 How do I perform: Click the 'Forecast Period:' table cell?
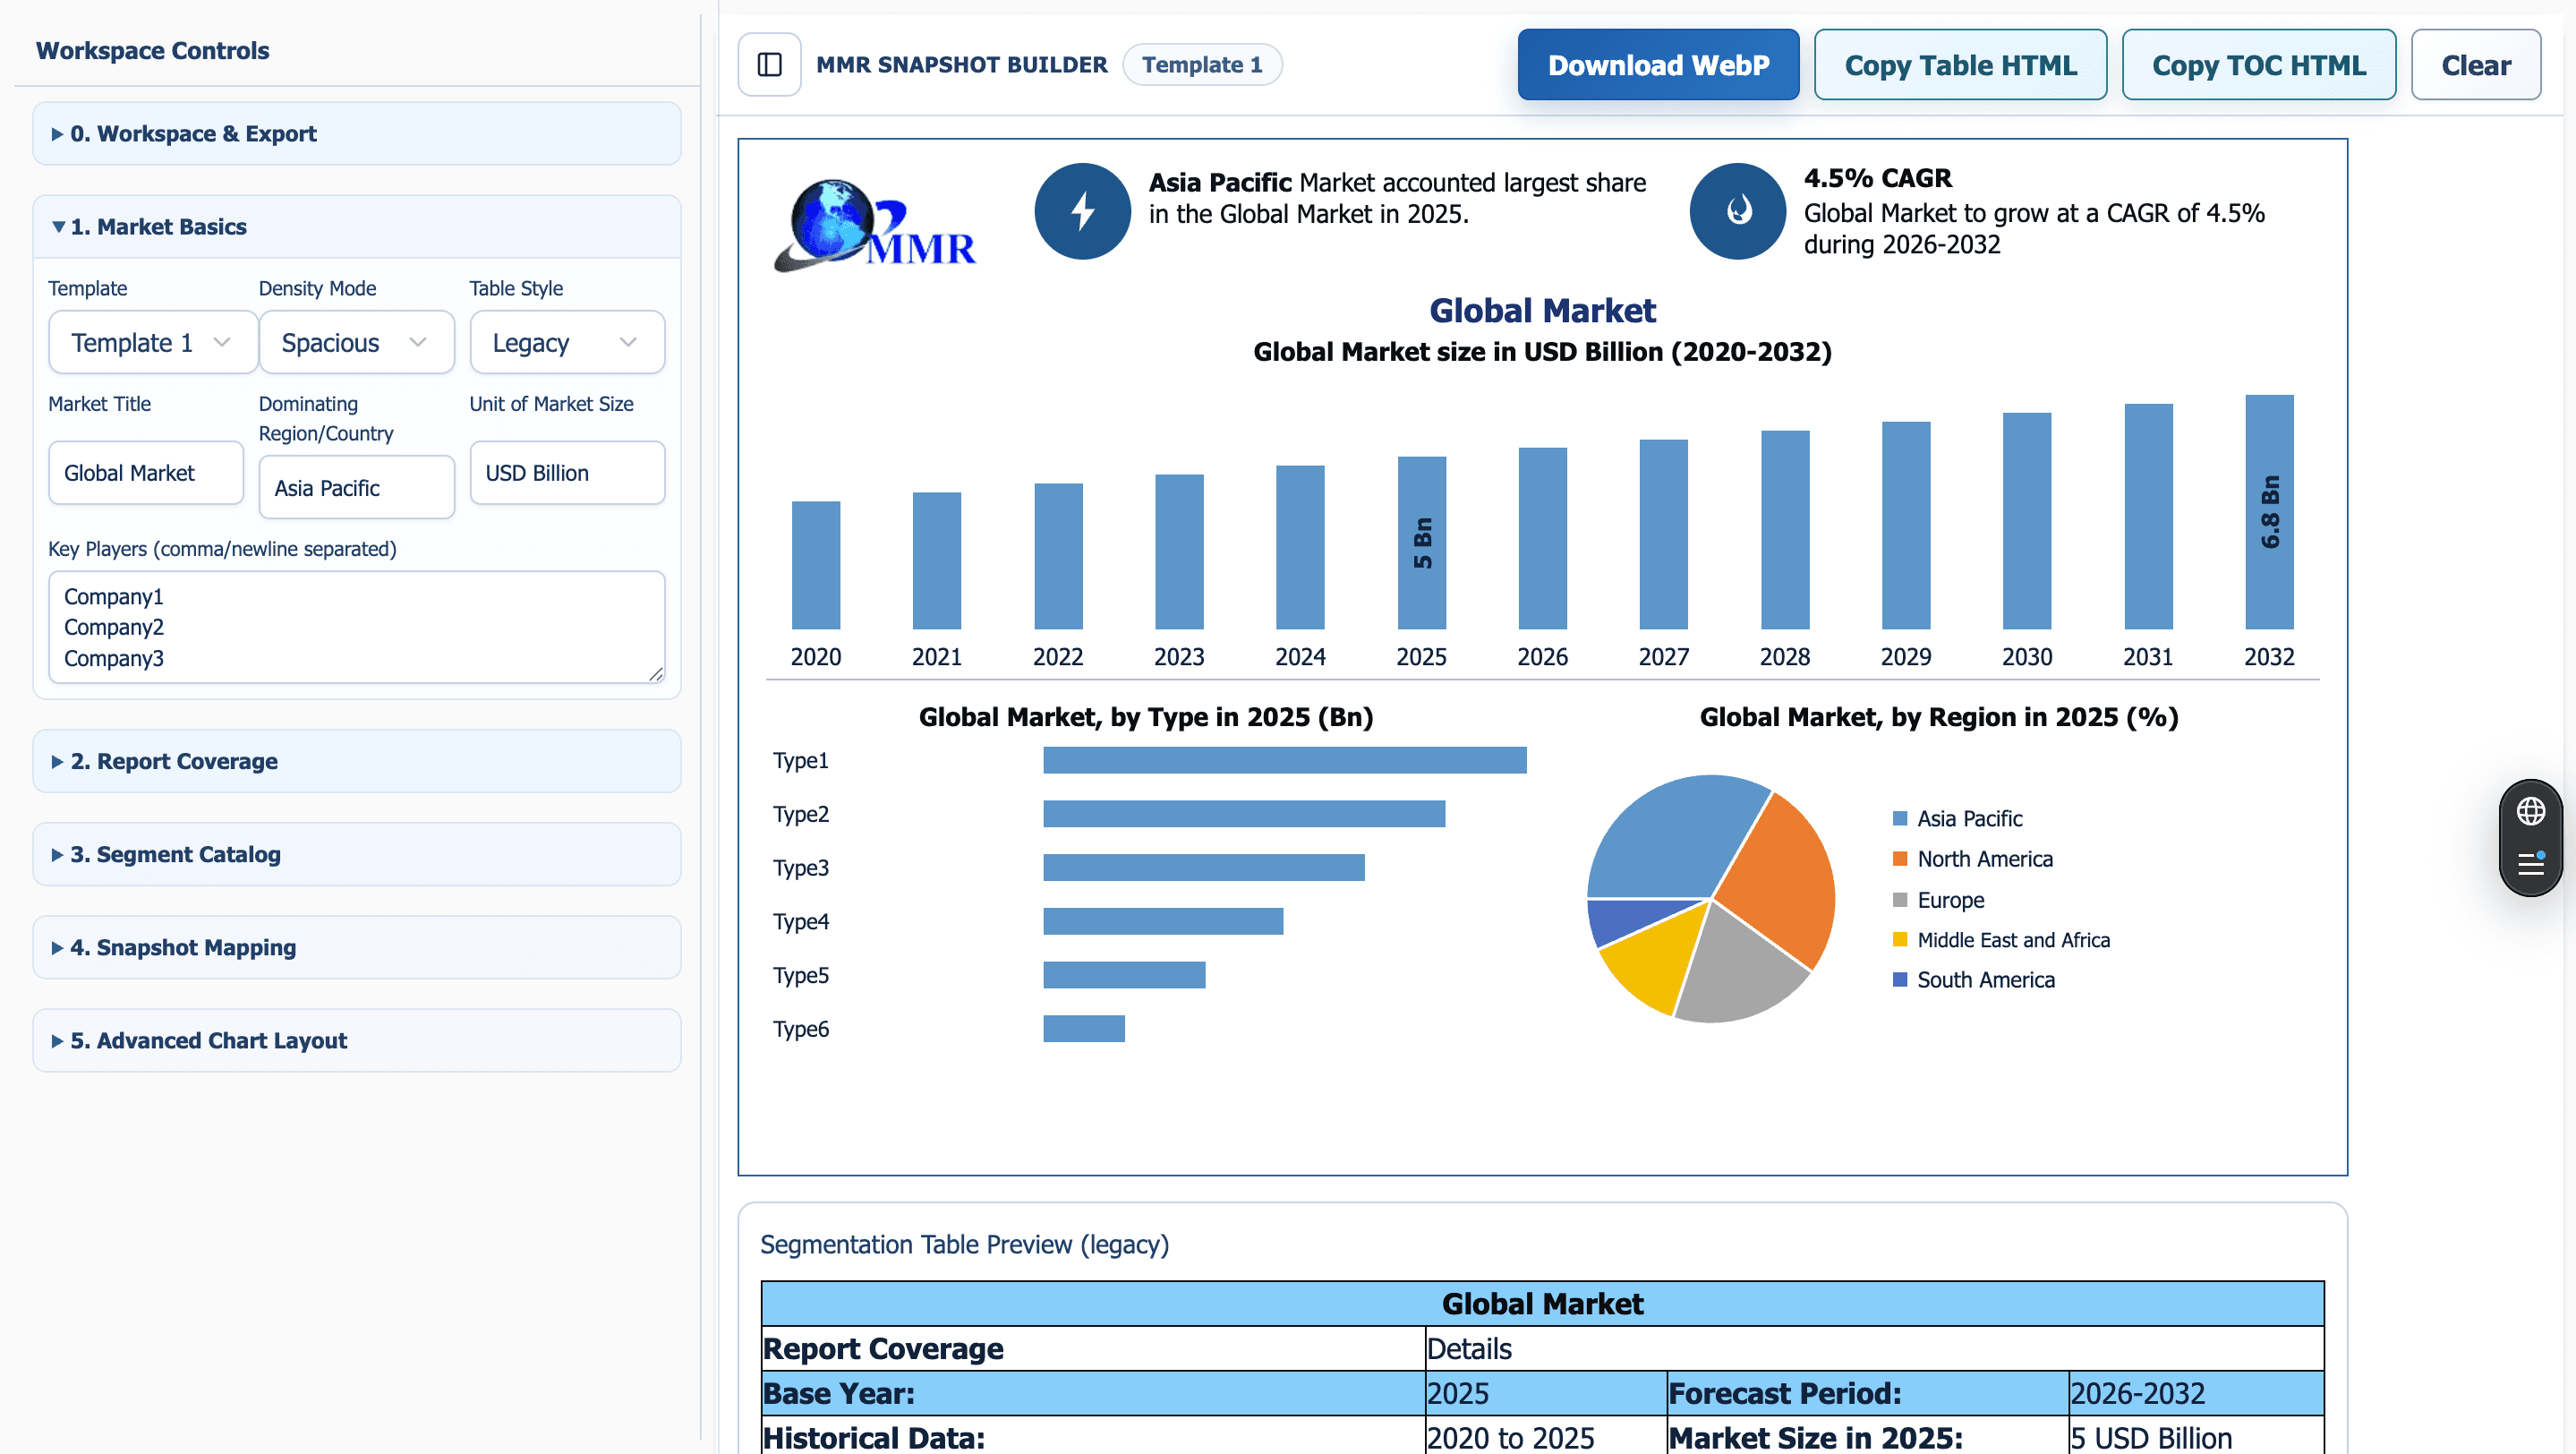point(1867,1393)
